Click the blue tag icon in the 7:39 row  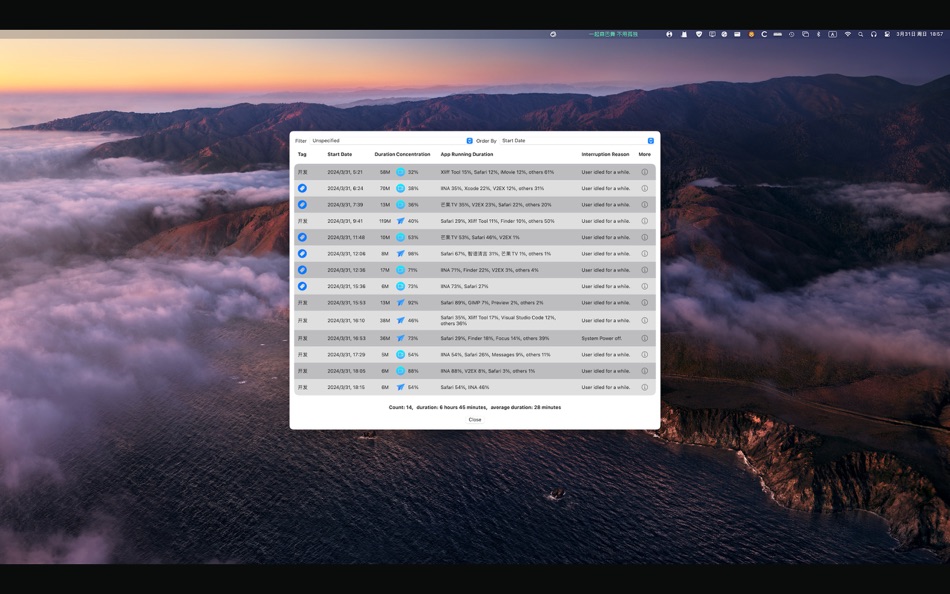point(302,205)
